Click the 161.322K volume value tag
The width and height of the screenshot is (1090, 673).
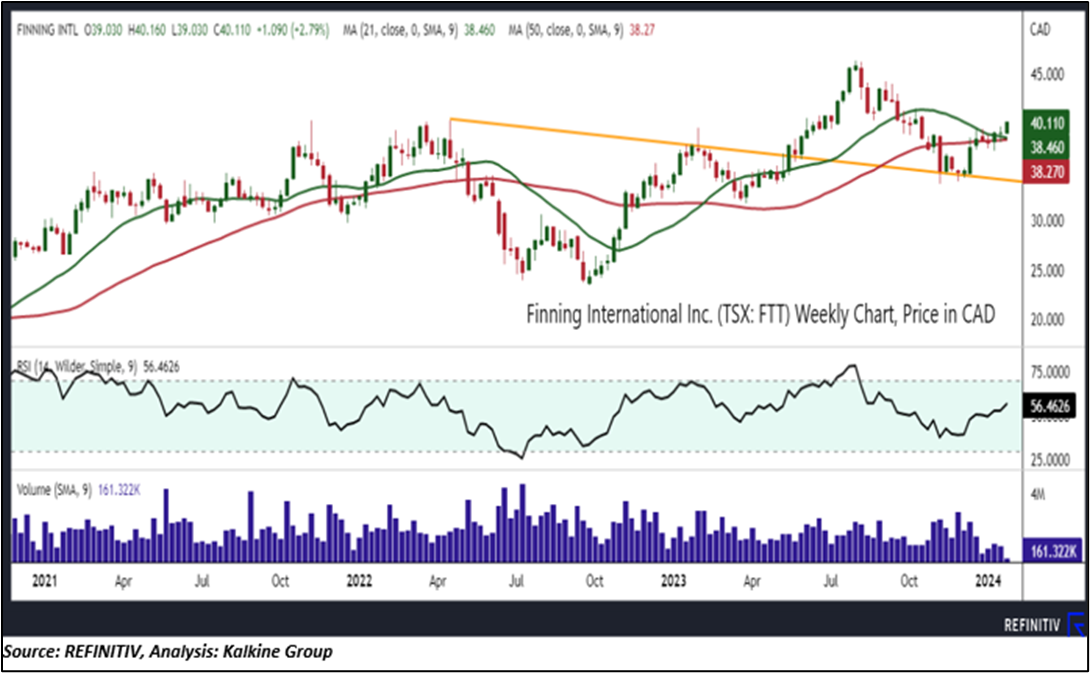(x=1052, y=551)
